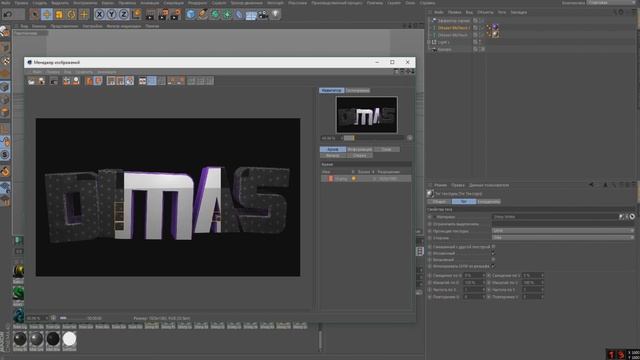Open Закладки menu in Object Manager
Viewport: 640px width, 360px height.
coord(518,12)
